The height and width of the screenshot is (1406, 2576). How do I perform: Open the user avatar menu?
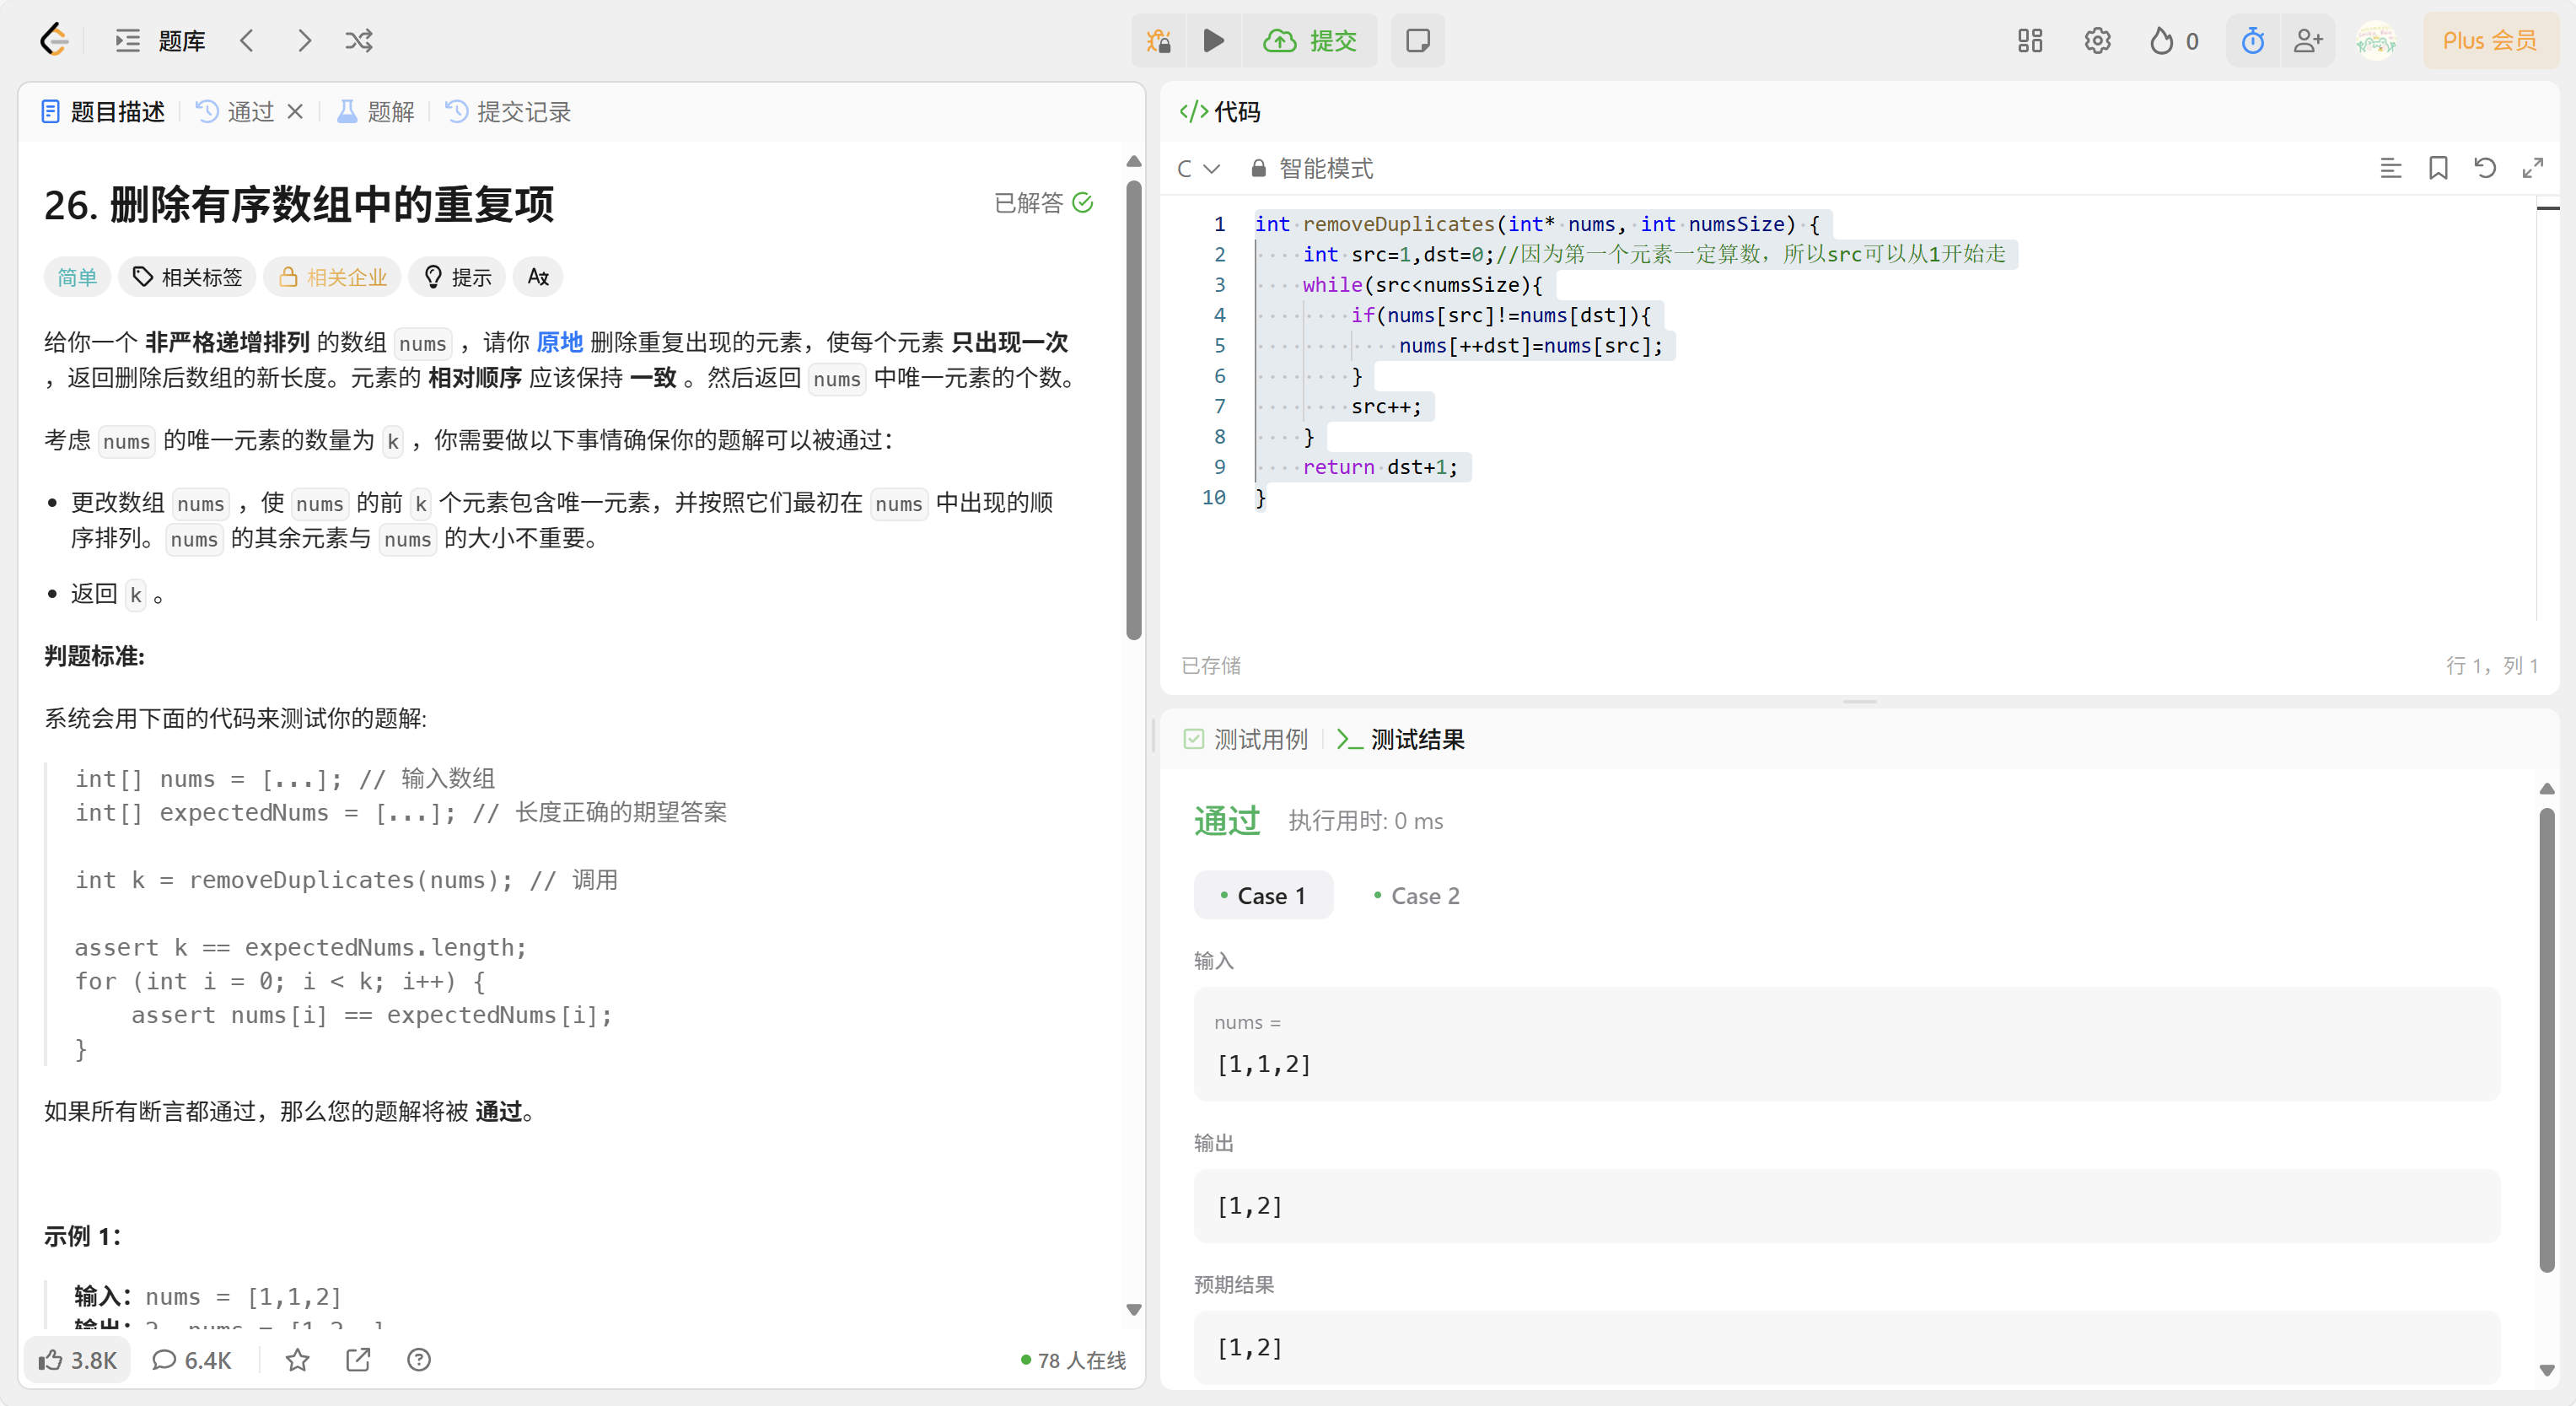[2376, 41]
